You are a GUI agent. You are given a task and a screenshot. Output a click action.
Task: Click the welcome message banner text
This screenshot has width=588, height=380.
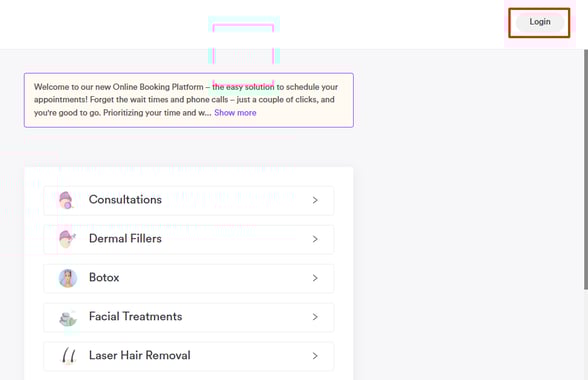(x=186, y=100)
